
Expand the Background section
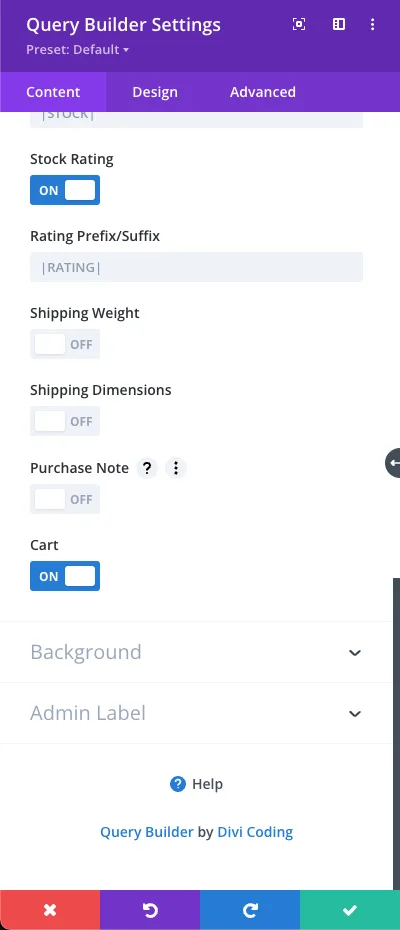[x=196, y=652]
